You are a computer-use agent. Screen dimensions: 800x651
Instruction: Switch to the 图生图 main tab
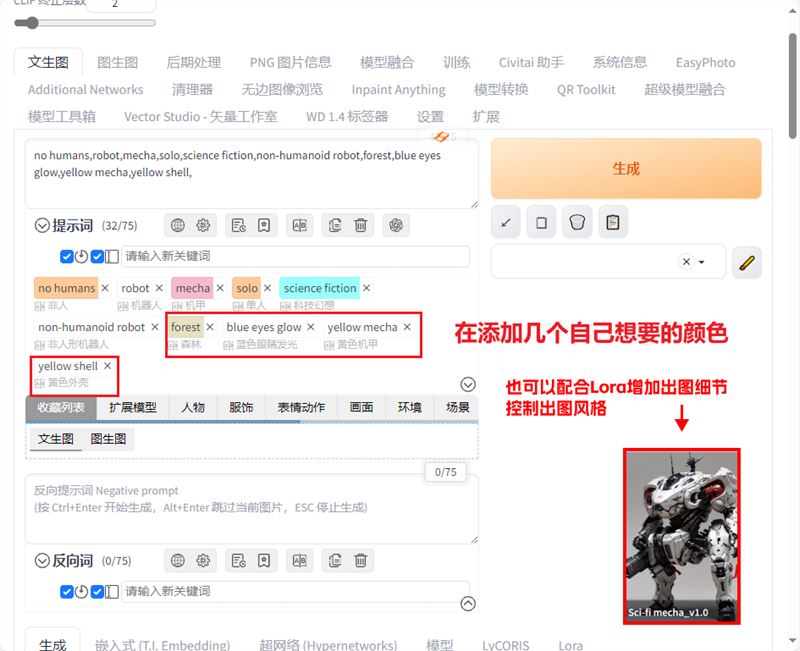[x=117, y=62]
